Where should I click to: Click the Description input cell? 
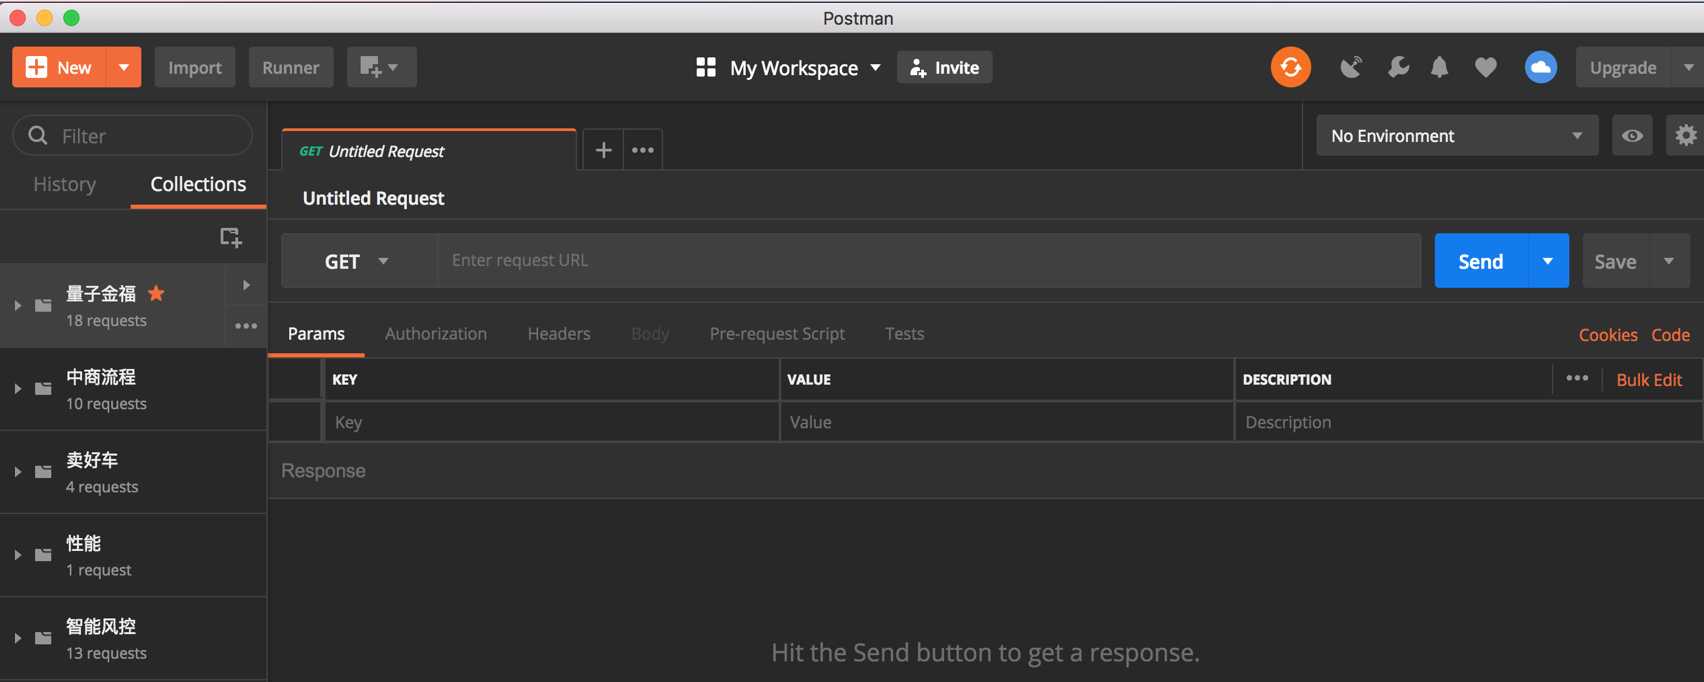tap(1469, 422)
